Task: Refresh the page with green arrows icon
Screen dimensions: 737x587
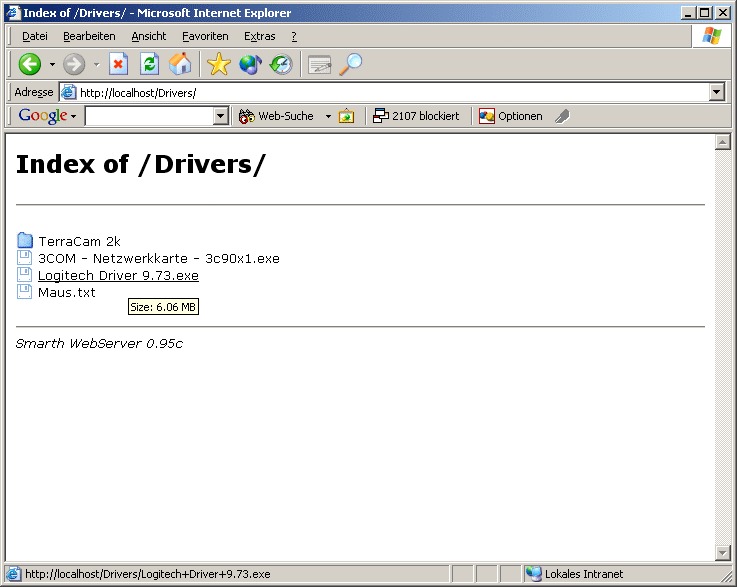Action: 149,64
